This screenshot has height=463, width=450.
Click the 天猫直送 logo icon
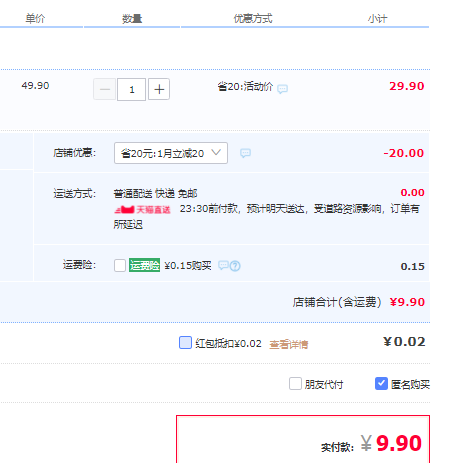[142, 209]
